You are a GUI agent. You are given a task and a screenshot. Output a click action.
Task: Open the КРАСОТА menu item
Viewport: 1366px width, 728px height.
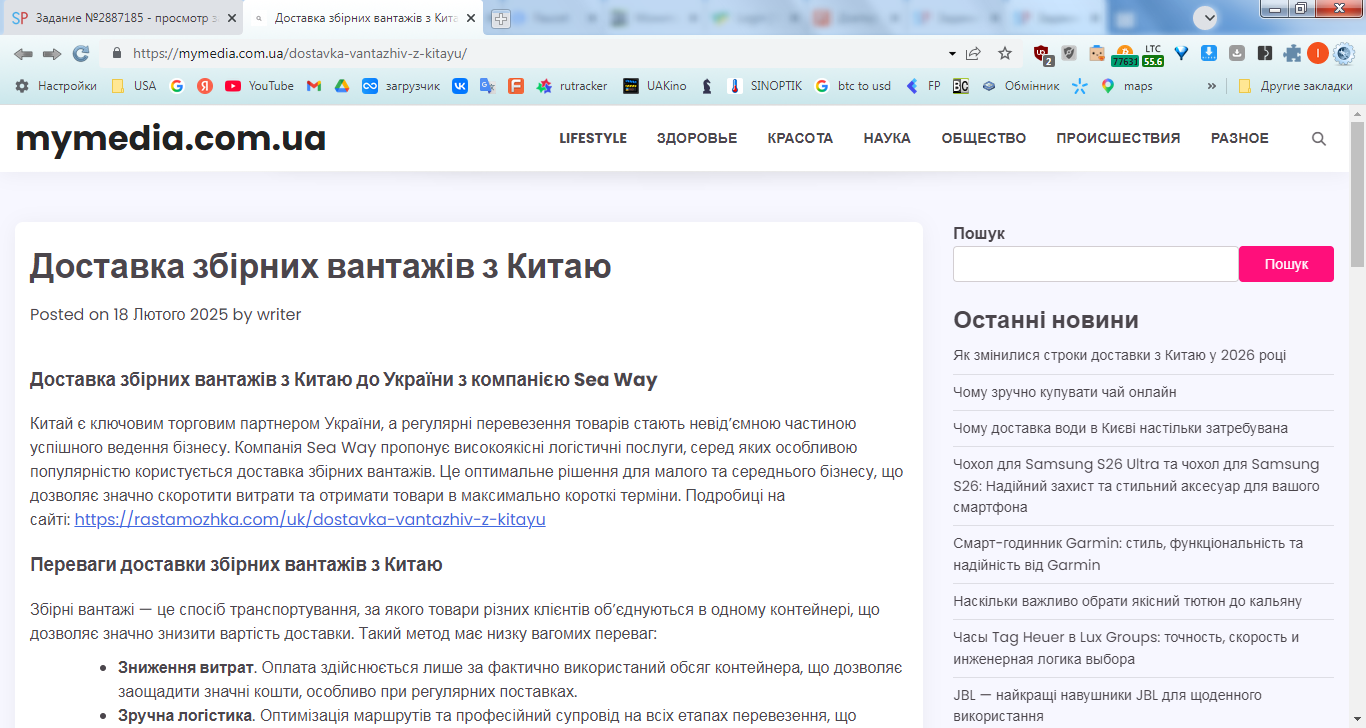point(800,138)
